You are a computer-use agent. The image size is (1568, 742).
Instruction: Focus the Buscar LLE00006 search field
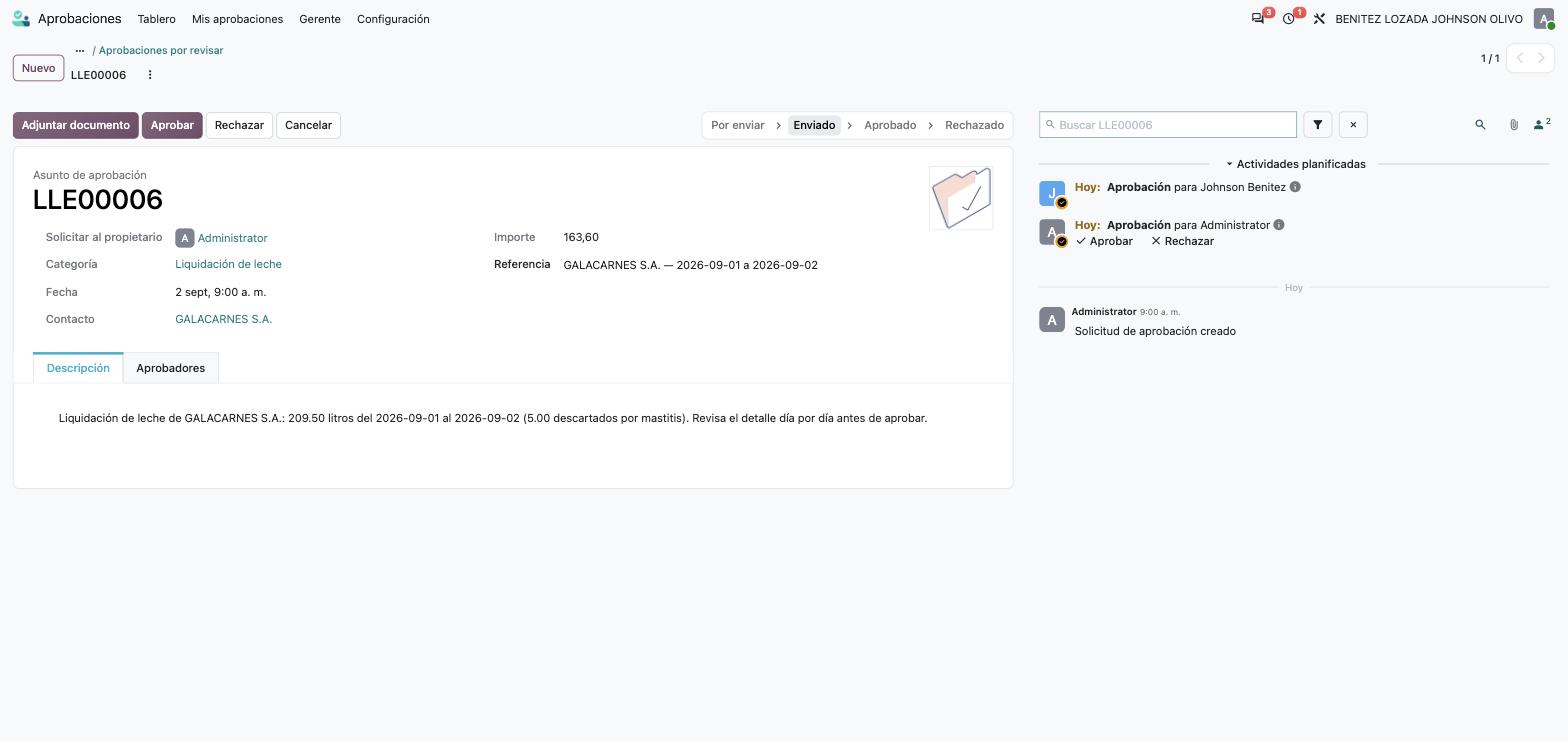1168,125
